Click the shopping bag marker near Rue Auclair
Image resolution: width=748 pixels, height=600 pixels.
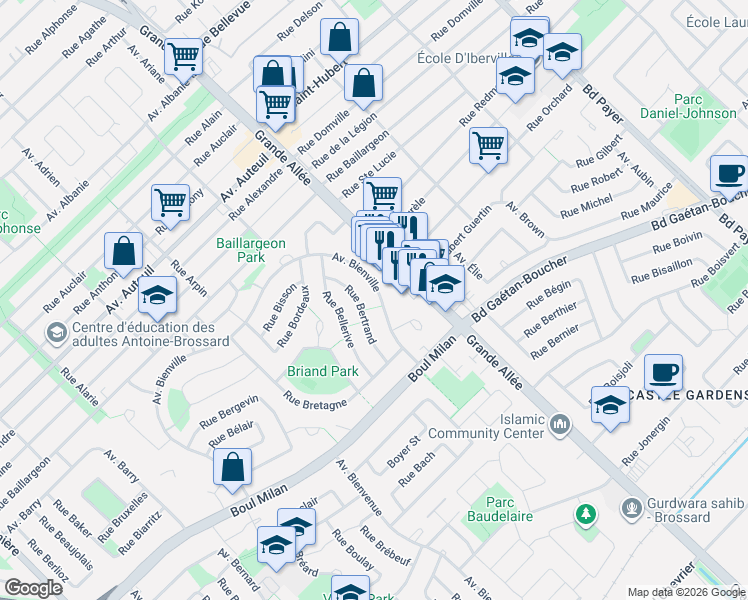[123, 251]
